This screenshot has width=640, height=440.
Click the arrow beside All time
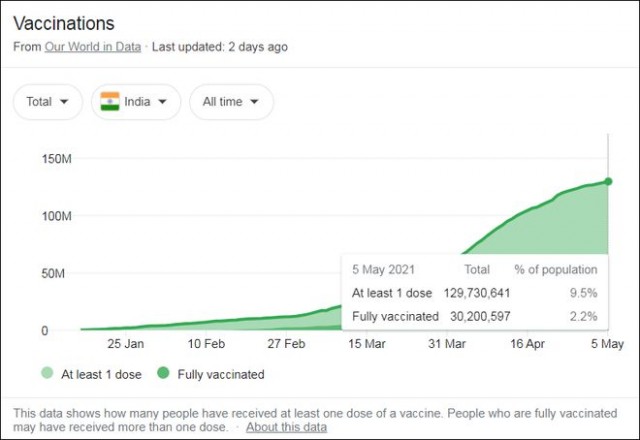pos(254,102)
